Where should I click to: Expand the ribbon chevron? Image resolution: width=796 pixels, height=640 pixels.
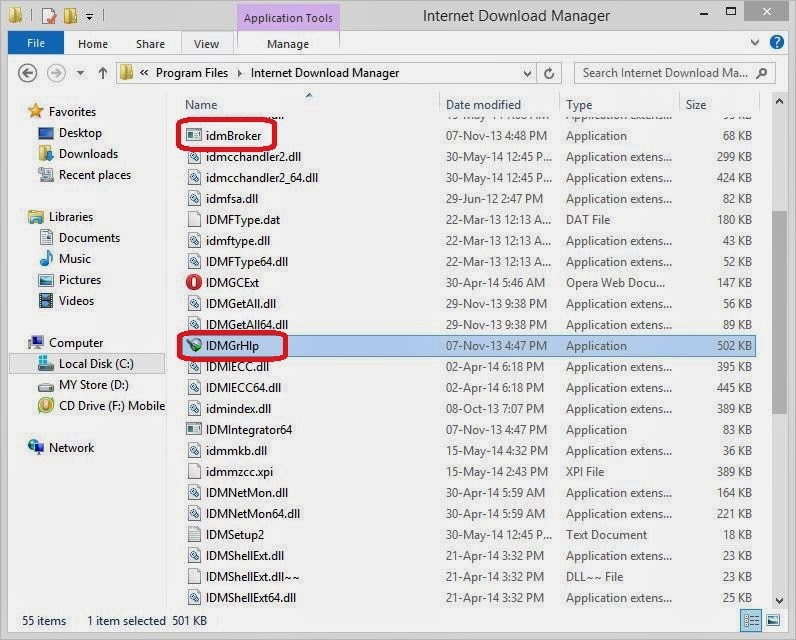755,43
